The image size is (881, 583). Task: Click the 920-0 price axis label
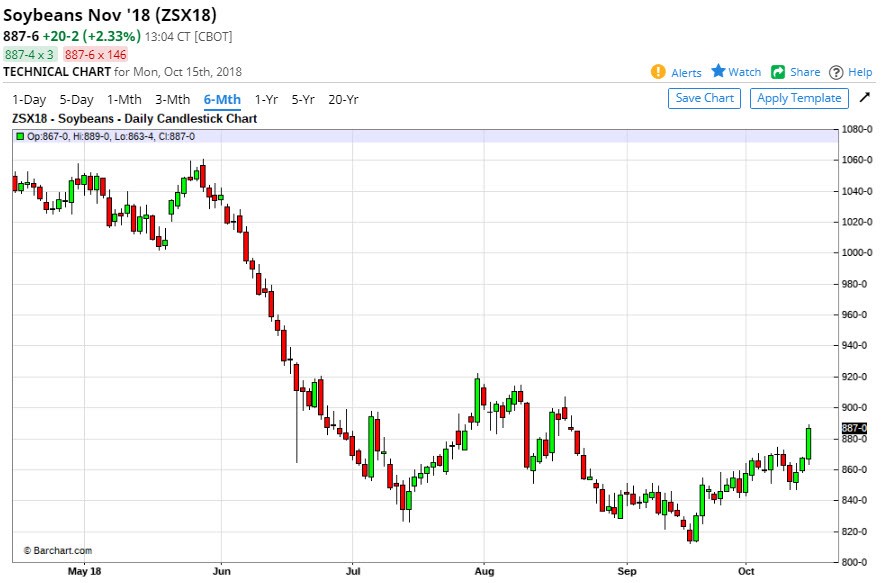(857, 377)
